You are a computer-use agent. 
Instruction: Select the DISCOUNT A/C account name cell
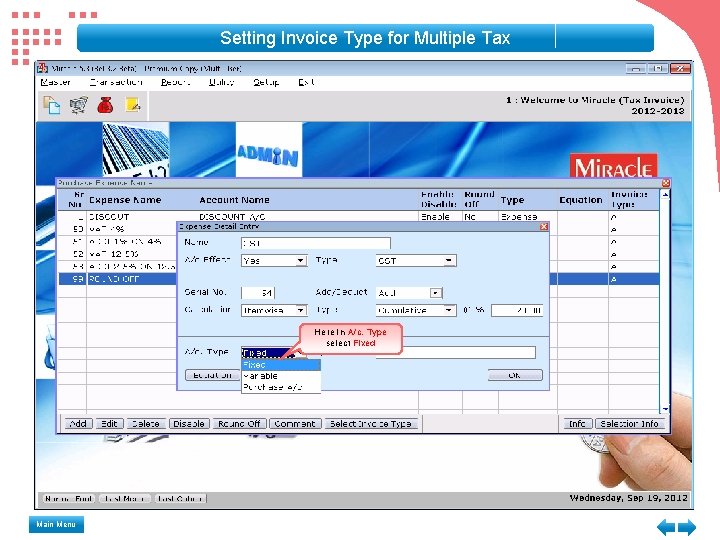pos(232,217)
